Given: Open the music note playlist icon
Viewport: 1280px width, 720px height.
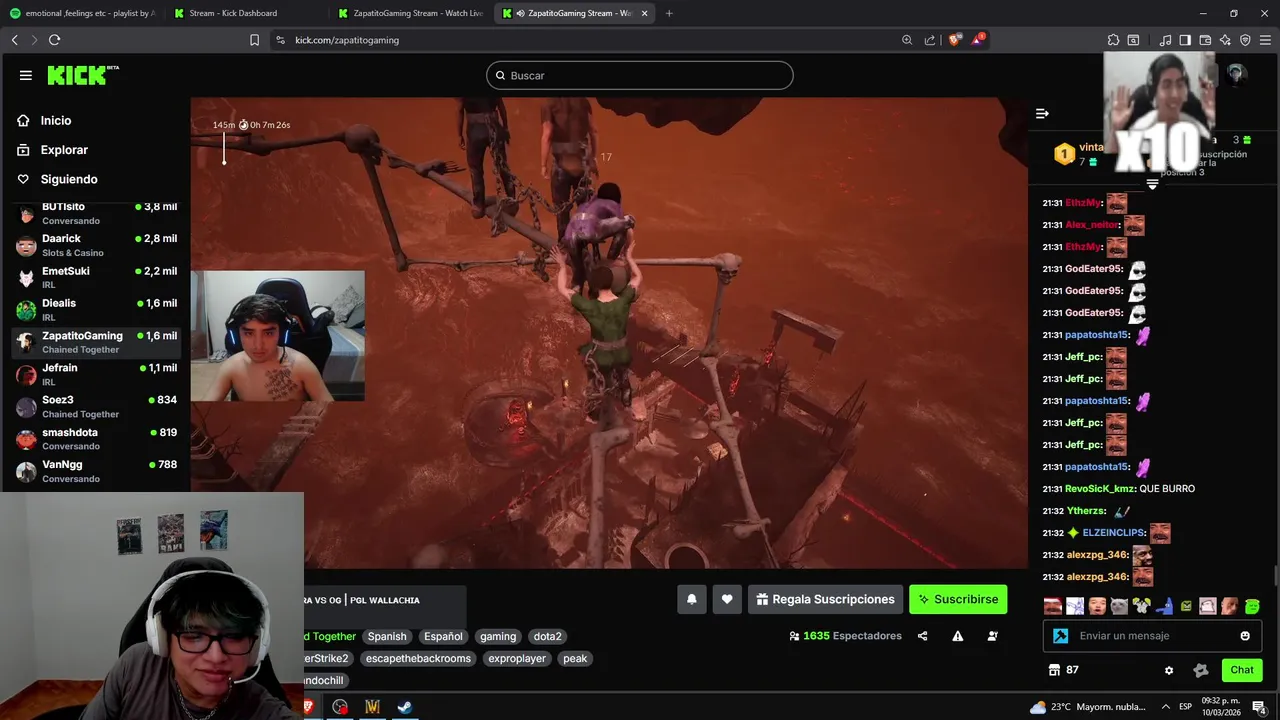Looking at the screenshot, I should [1165, 40].
